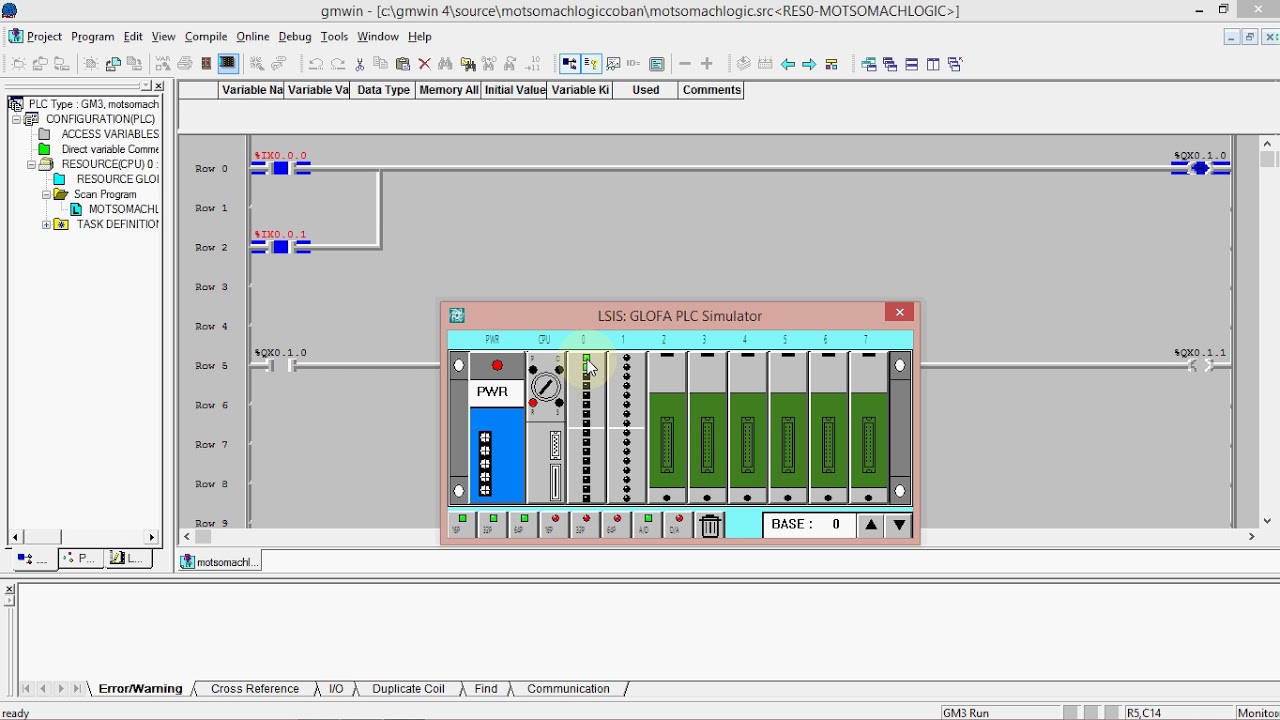This screenshot has height=720, width=1280.
Task: Click the Comments column header
Action: [x=711, y=90]
